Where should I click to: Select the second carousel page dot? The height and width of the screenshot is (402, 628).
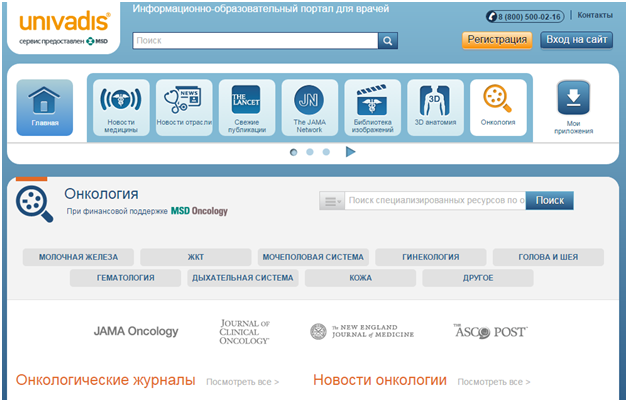(310, 152)
